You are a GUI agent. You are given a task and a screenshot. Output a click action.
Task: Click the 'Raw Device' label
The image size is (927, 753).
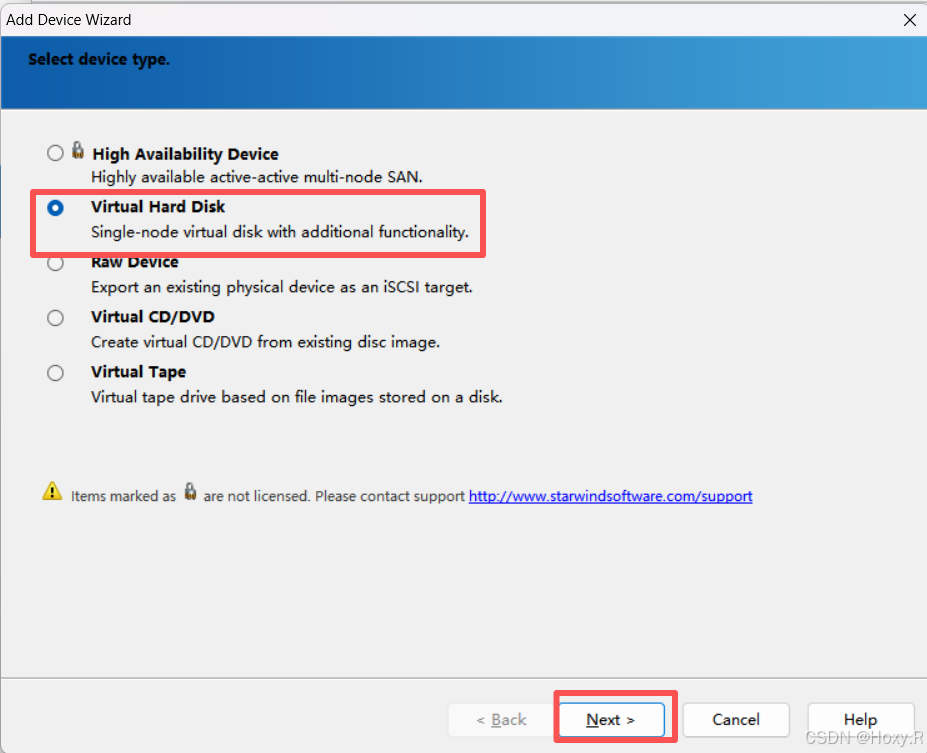click(135, 262)
